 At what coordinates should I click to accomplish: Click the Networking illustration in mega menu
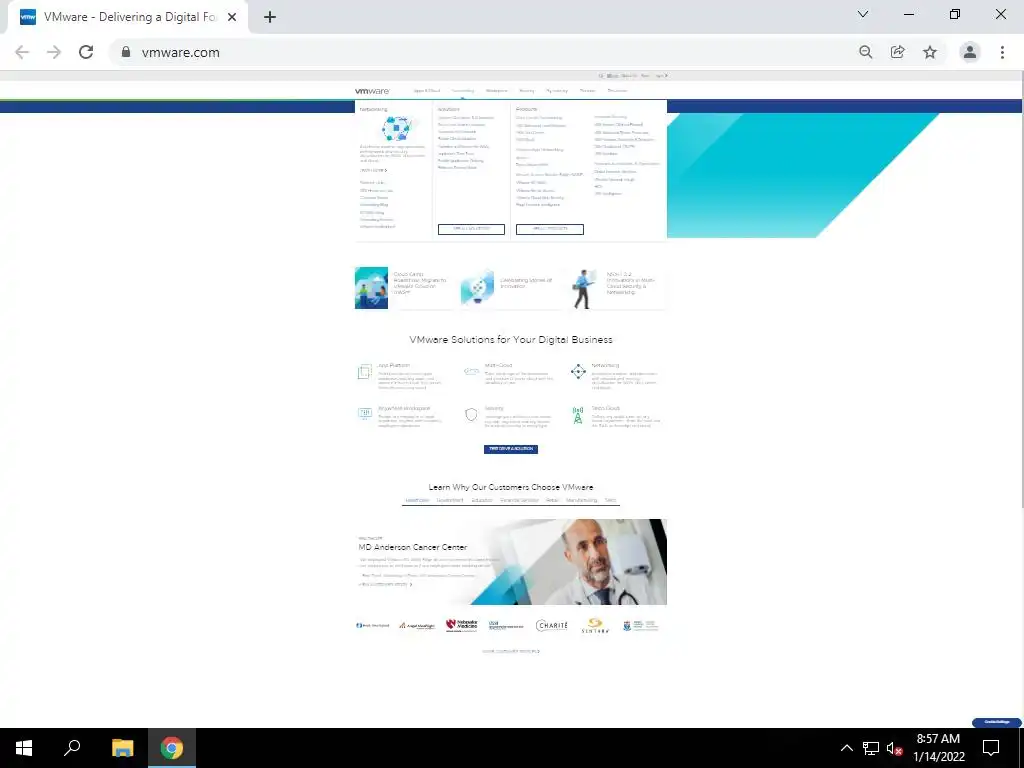click(x=396, y=129)
